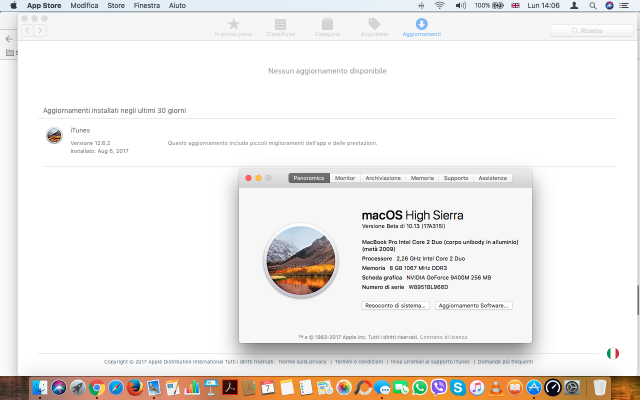This screenshot has width=640, height=400.
Task: Open volume control in menu bar
Action: point(460,5)
